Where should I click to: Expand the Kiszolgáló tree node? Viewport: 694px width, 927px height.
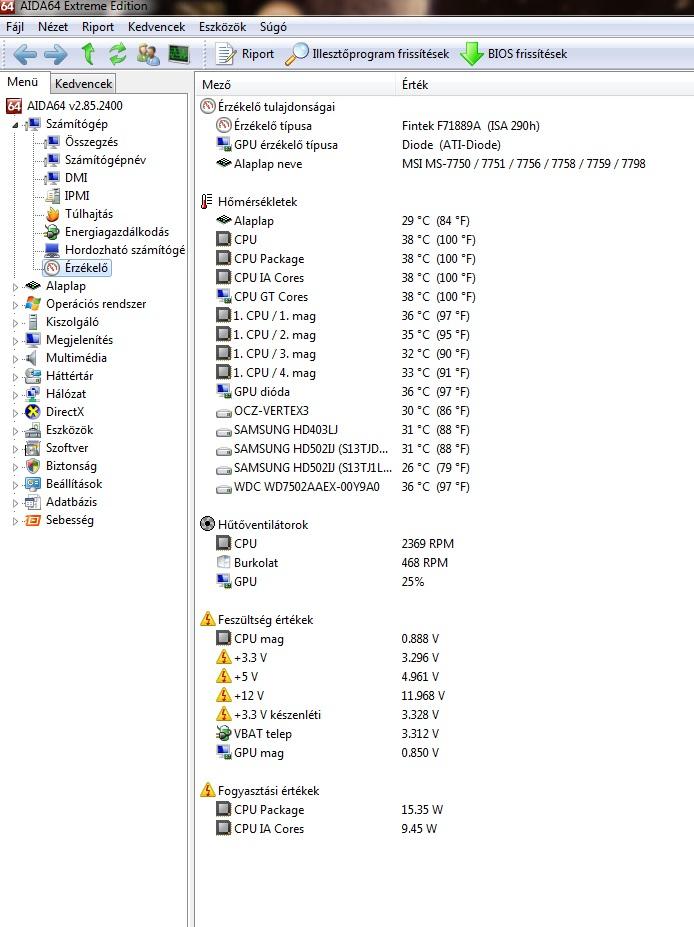[15, 323]
